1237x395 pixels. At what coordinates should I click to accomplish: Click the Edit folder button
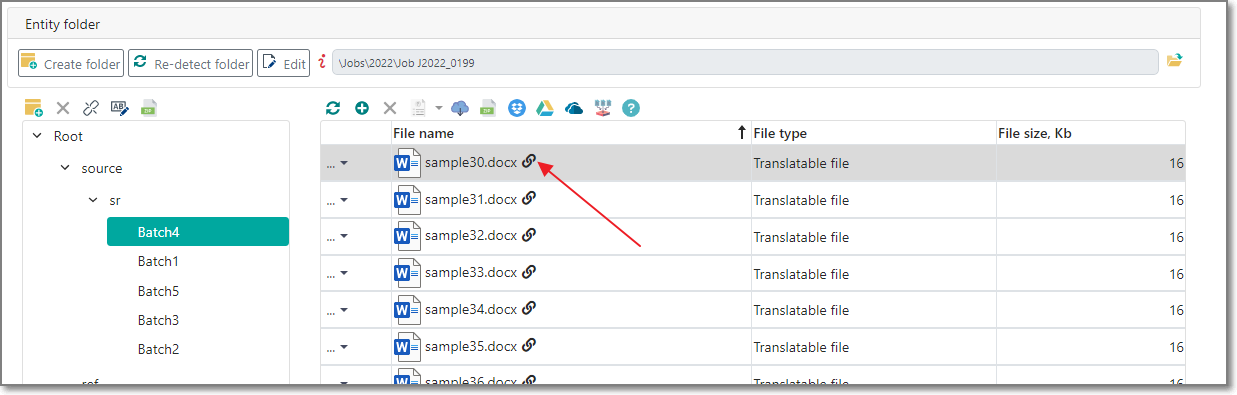pyautogui.click(x=283, y=63)
